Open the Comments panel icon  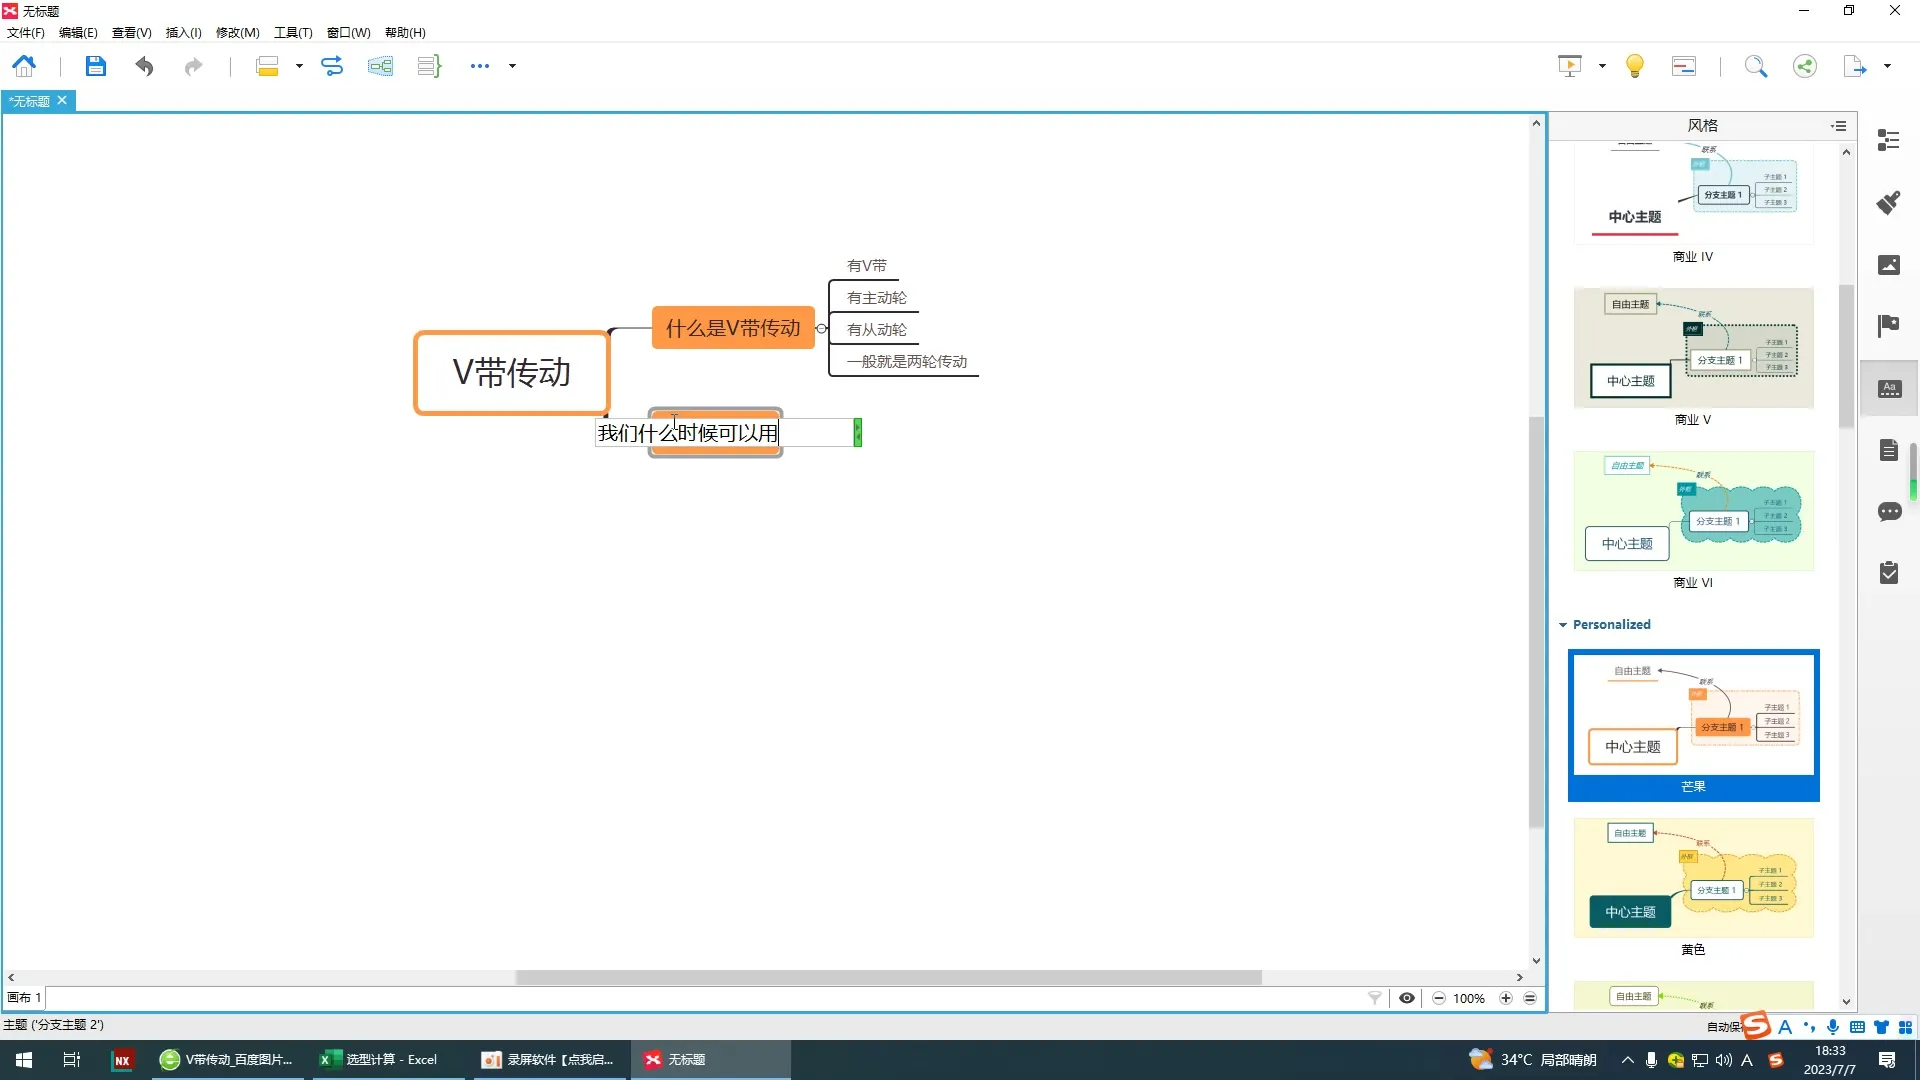click(x=1888, y=512)
